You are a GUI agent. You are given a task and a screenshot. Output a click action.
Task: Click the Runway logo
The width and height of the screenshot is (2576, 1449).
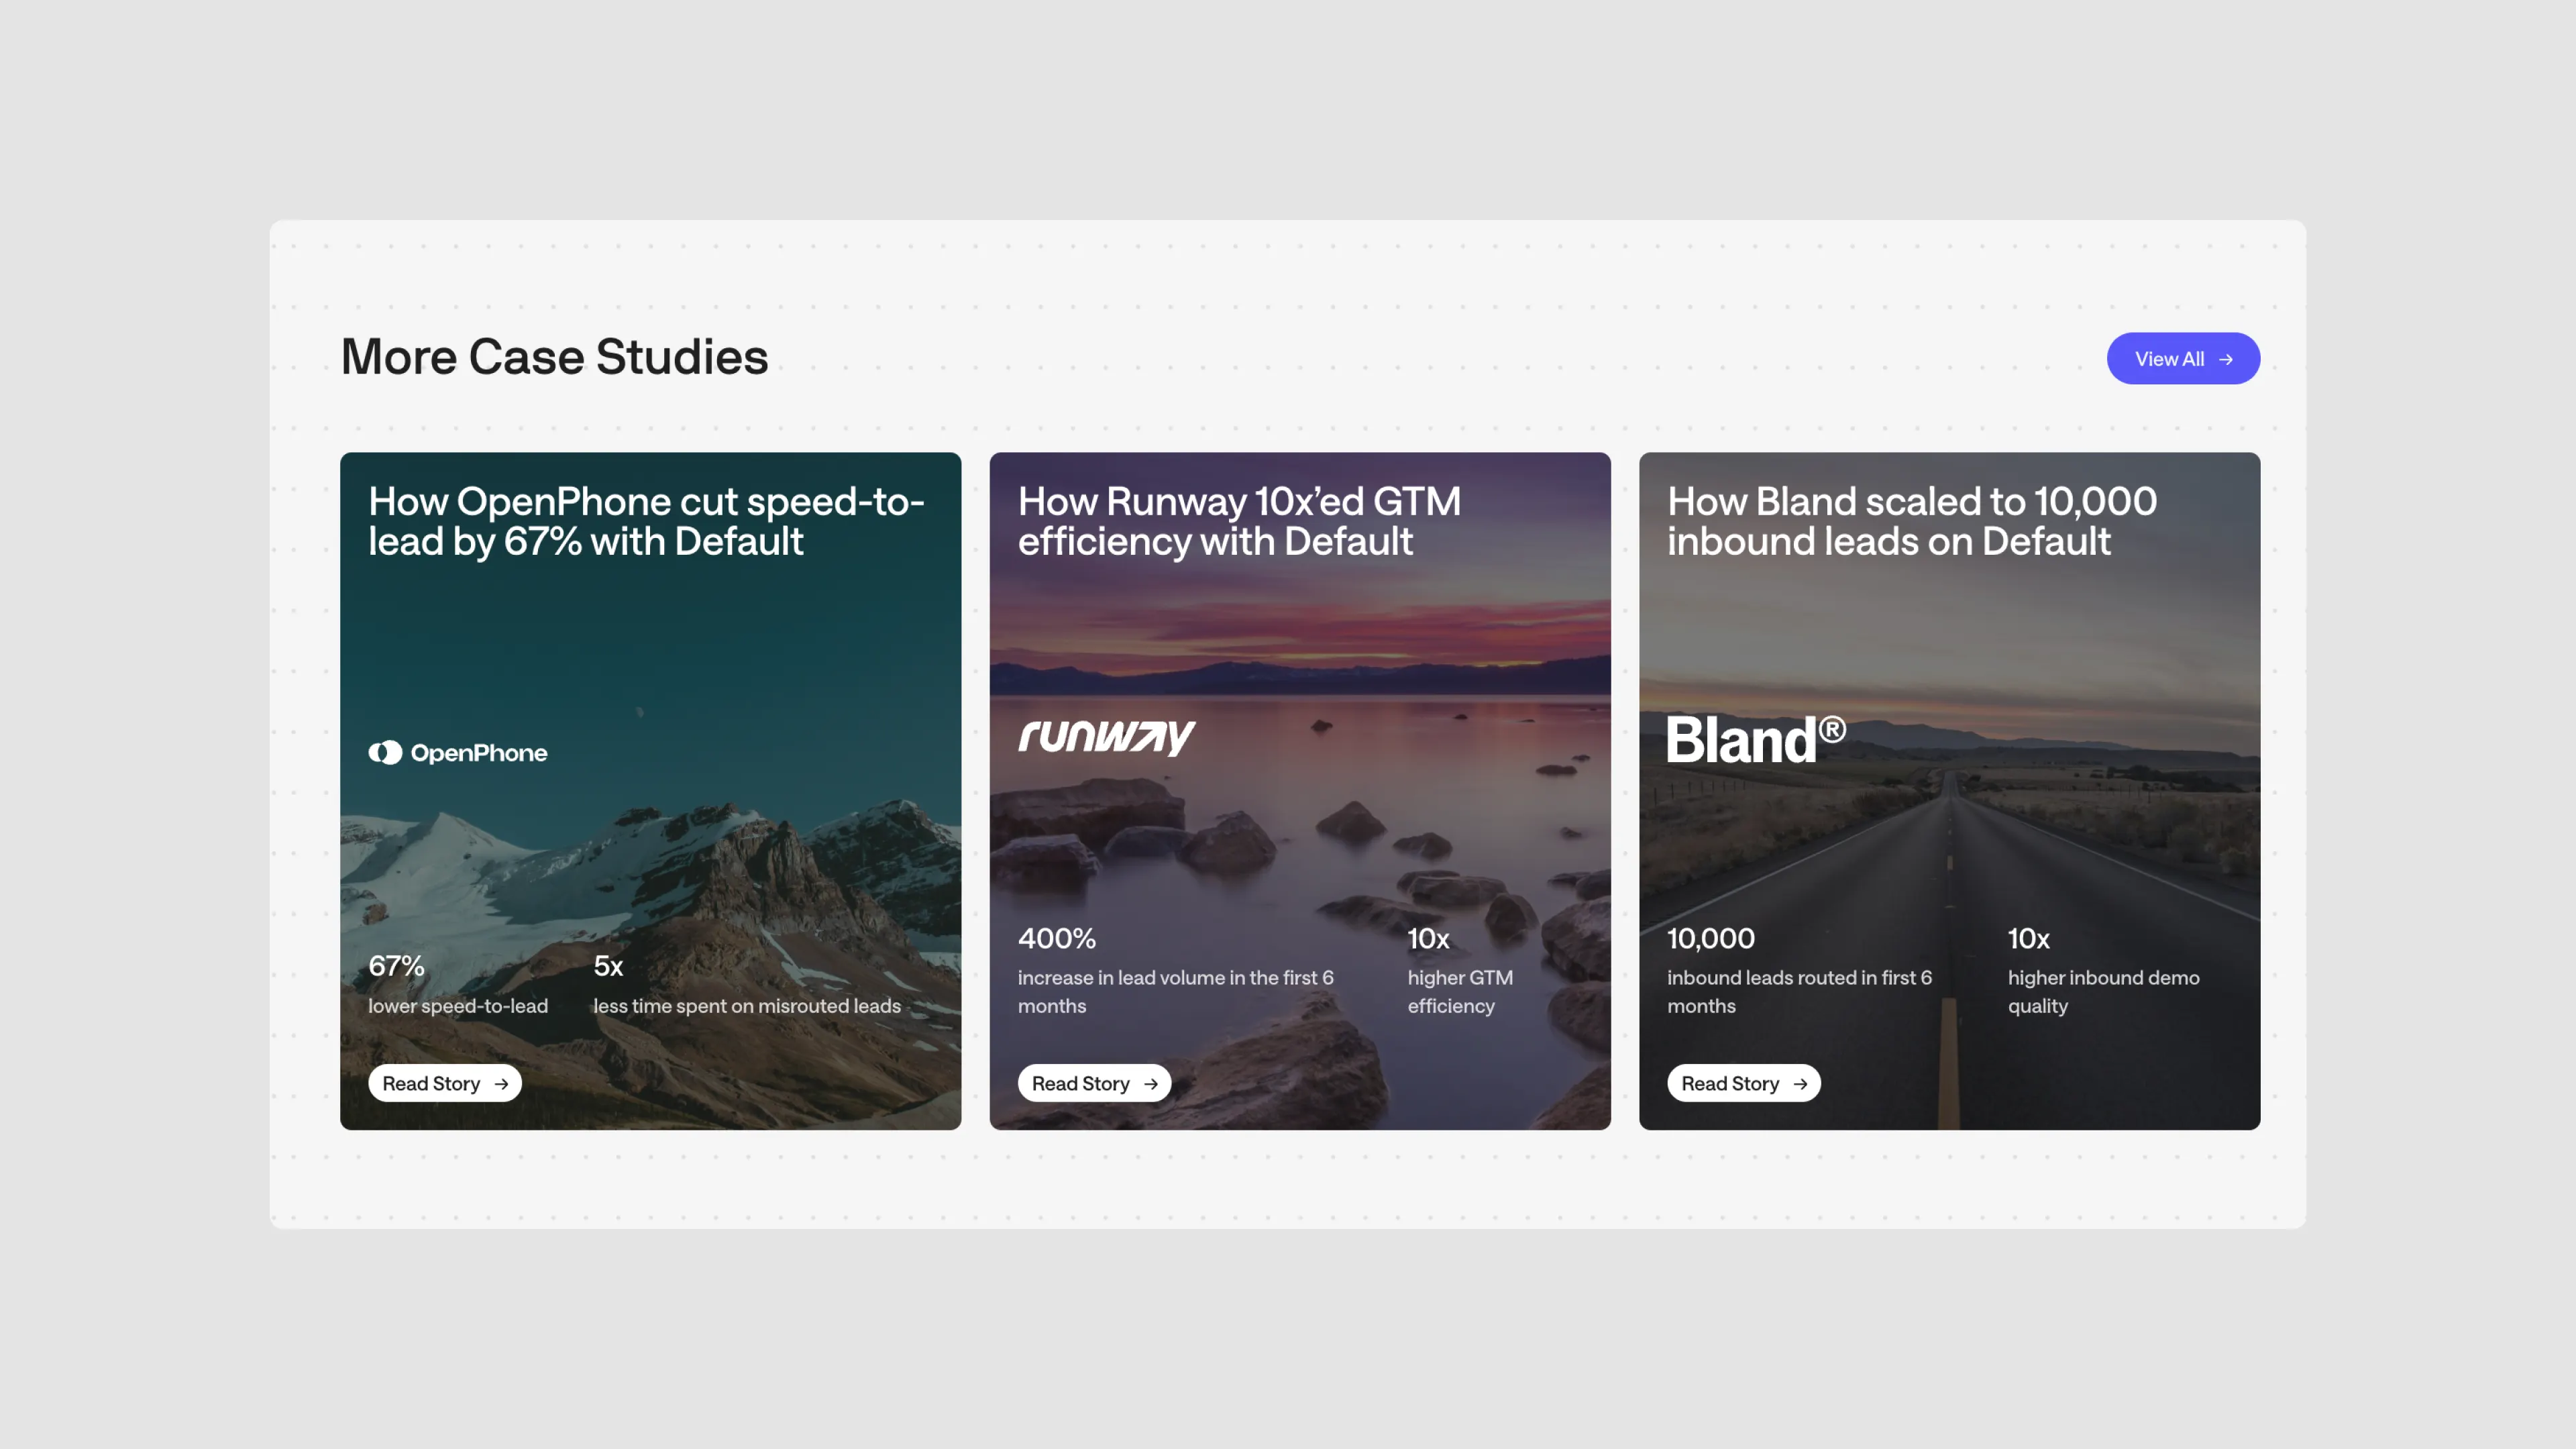1106,737
